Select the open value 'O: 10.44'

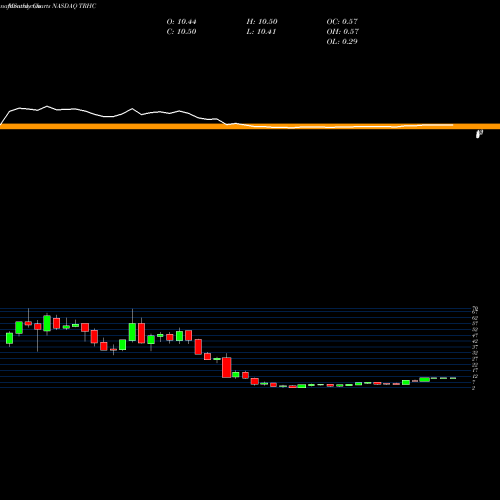[x=181, y=22]
